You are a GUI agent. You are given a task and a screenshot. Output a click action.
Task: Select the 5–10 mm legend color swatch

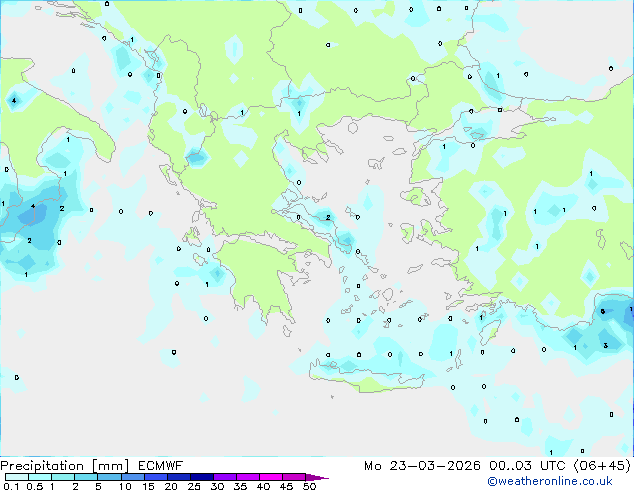[x=109, y=477]
